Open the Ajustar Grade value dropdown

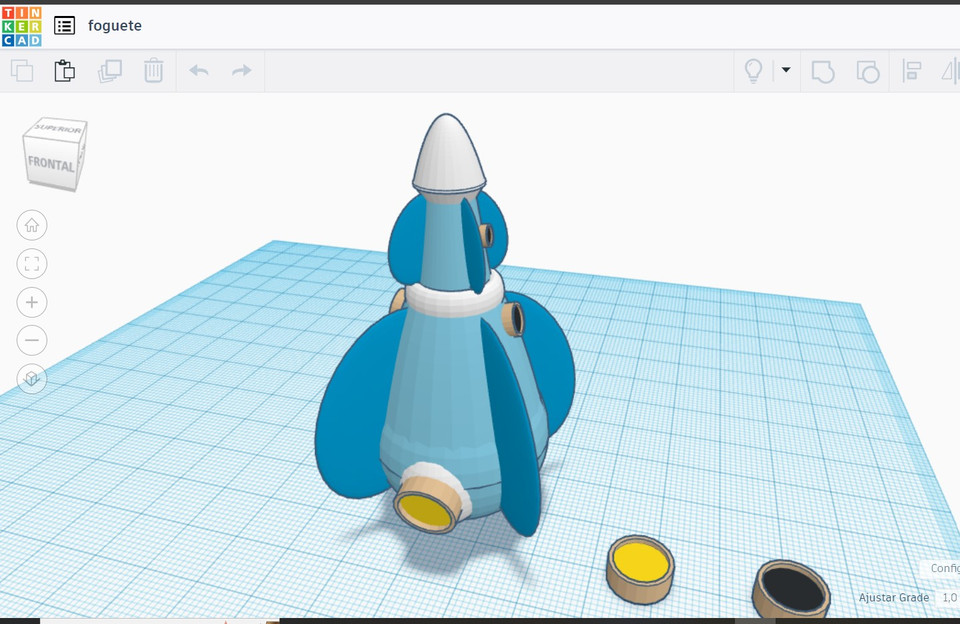point(948,597)
